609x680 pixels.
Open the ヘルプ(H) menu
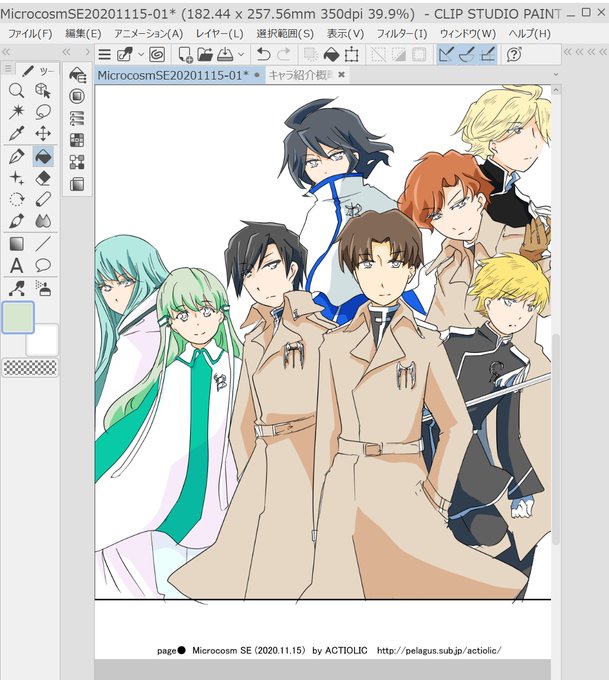[x=529, y=33]
